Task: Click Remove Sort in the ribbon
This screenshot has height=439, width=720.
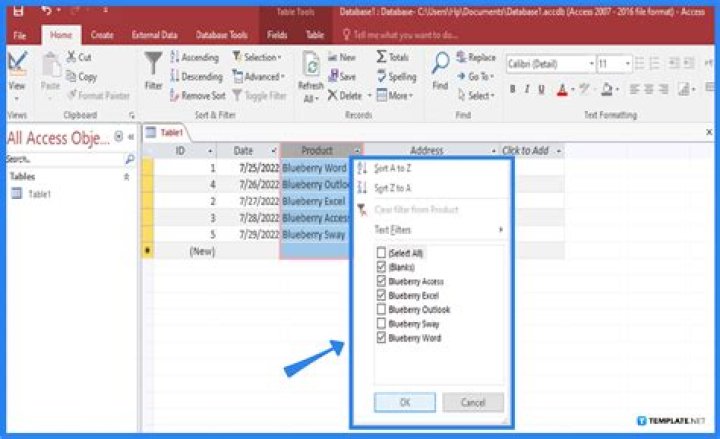Action: tap(197, 96)
